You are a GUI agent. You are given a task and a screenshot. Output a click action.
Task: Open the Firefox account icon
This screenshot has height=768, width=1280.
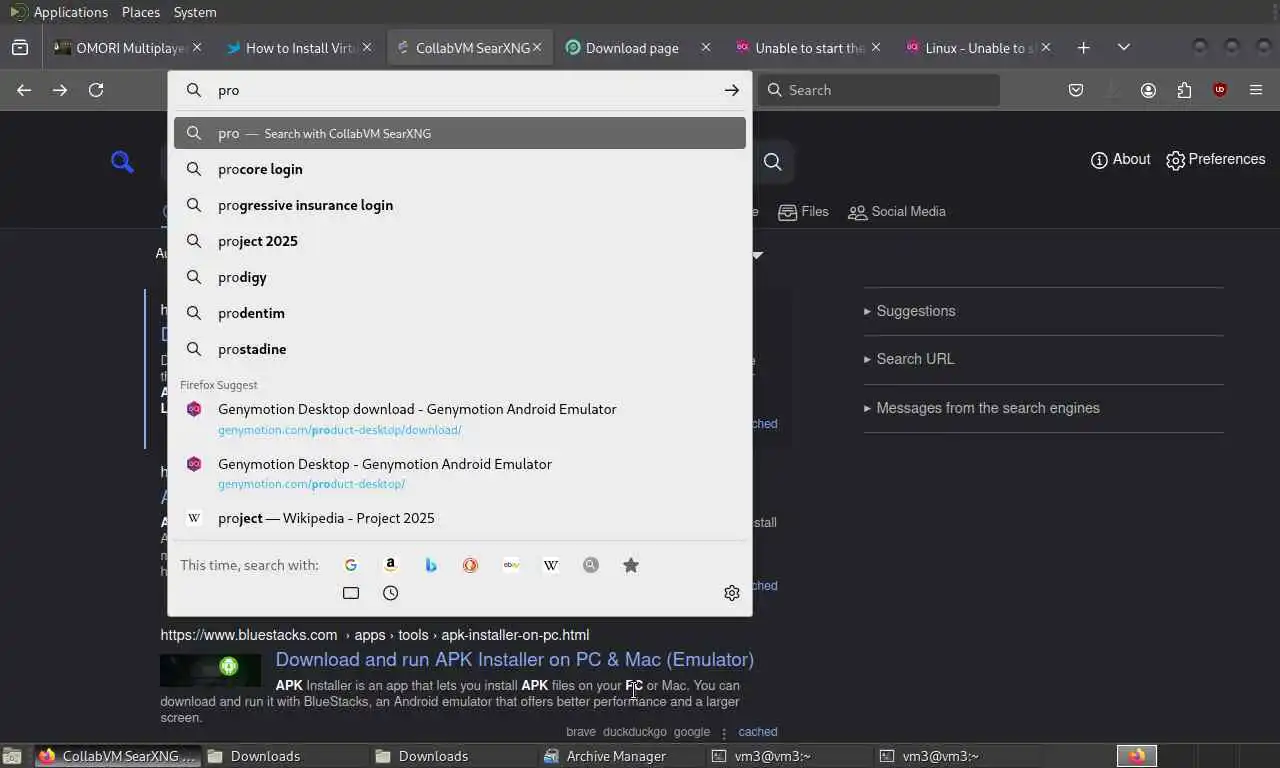click(1148, 90)
